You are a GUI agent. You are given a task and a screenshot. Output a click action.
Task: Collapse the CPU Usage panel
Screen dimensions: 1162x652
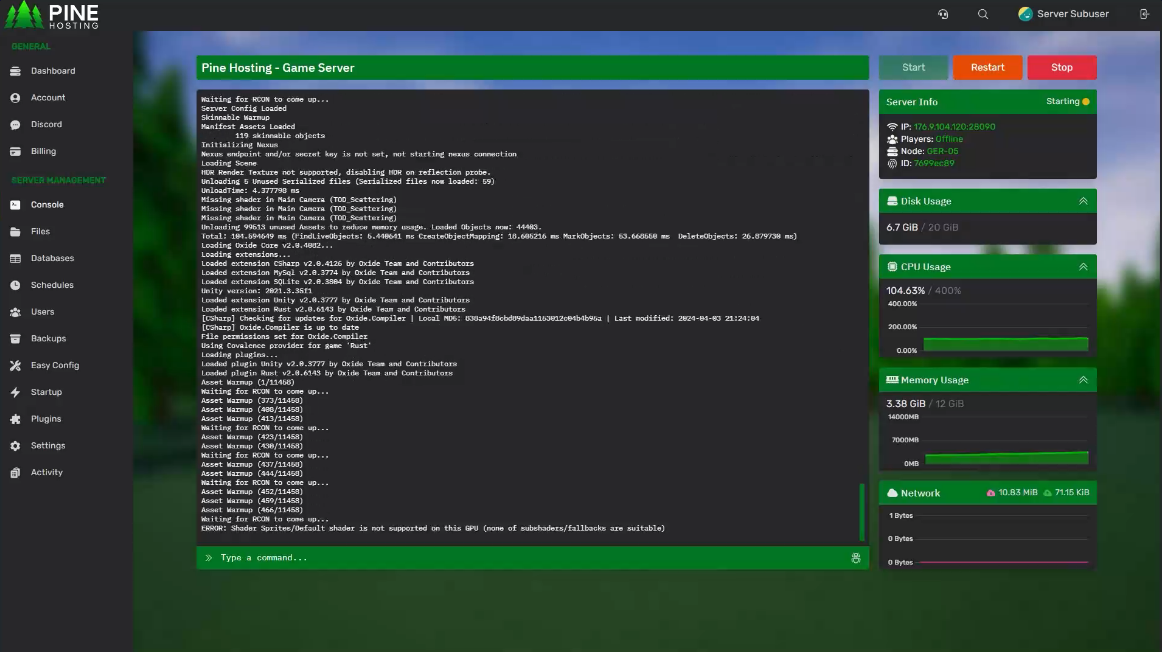click(1083, 267)
